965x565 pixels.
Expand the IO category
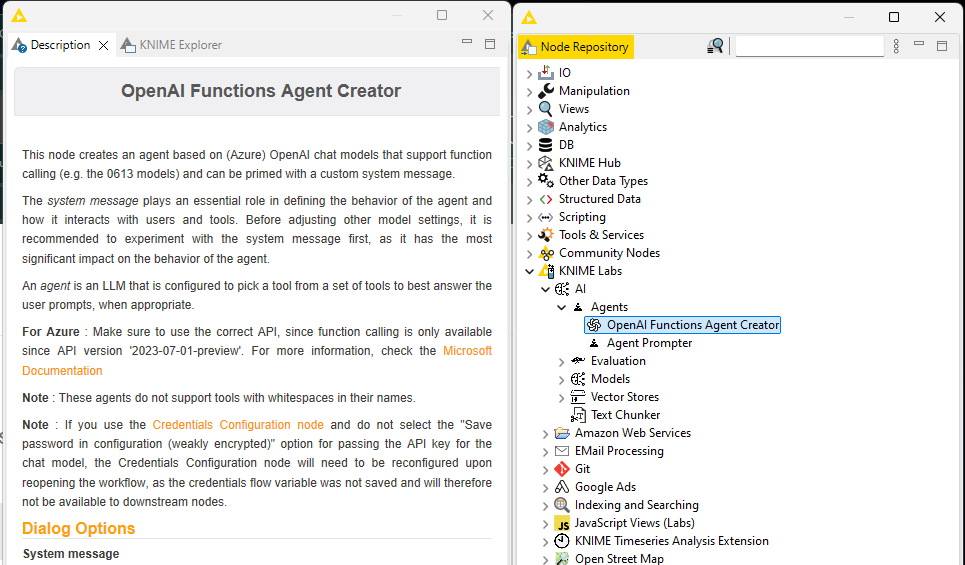click(x=529, y=74)
